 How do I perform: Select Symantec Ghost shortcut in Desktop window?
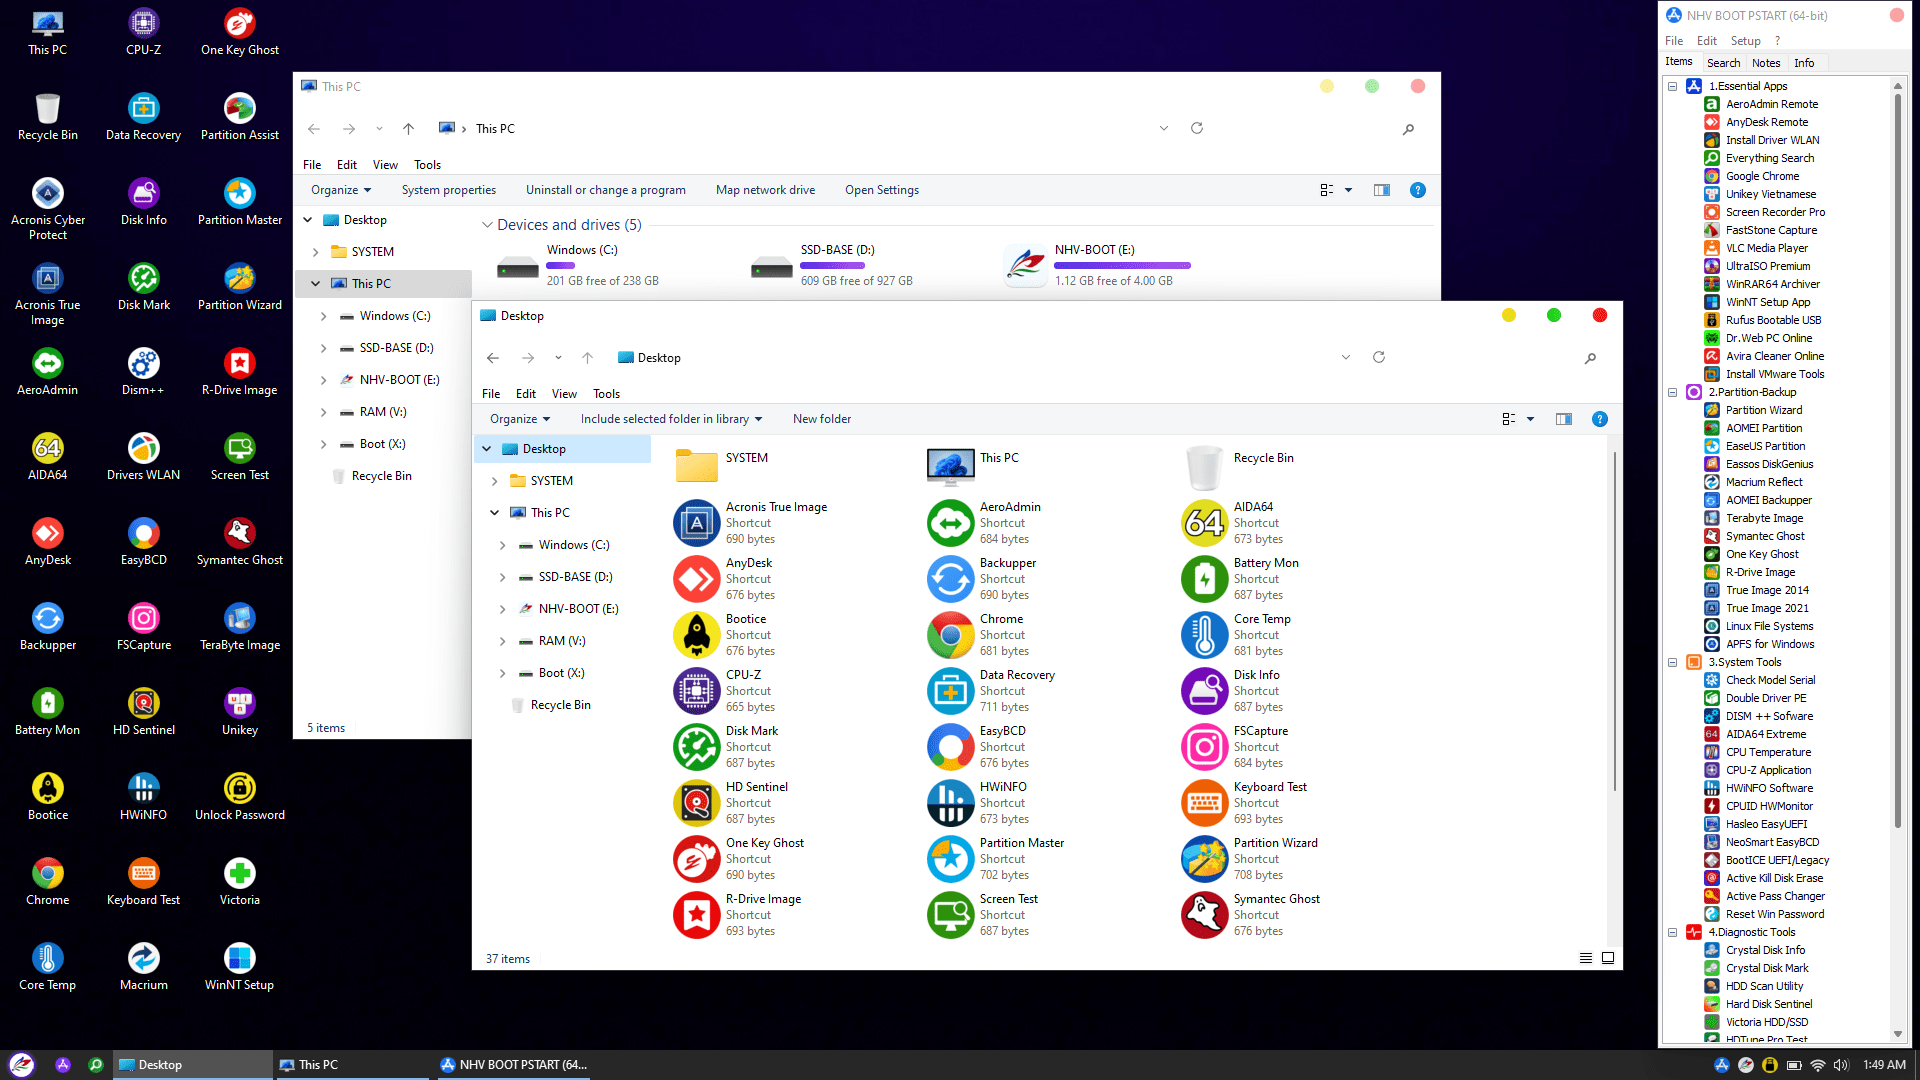click(x=1252, y=915)
